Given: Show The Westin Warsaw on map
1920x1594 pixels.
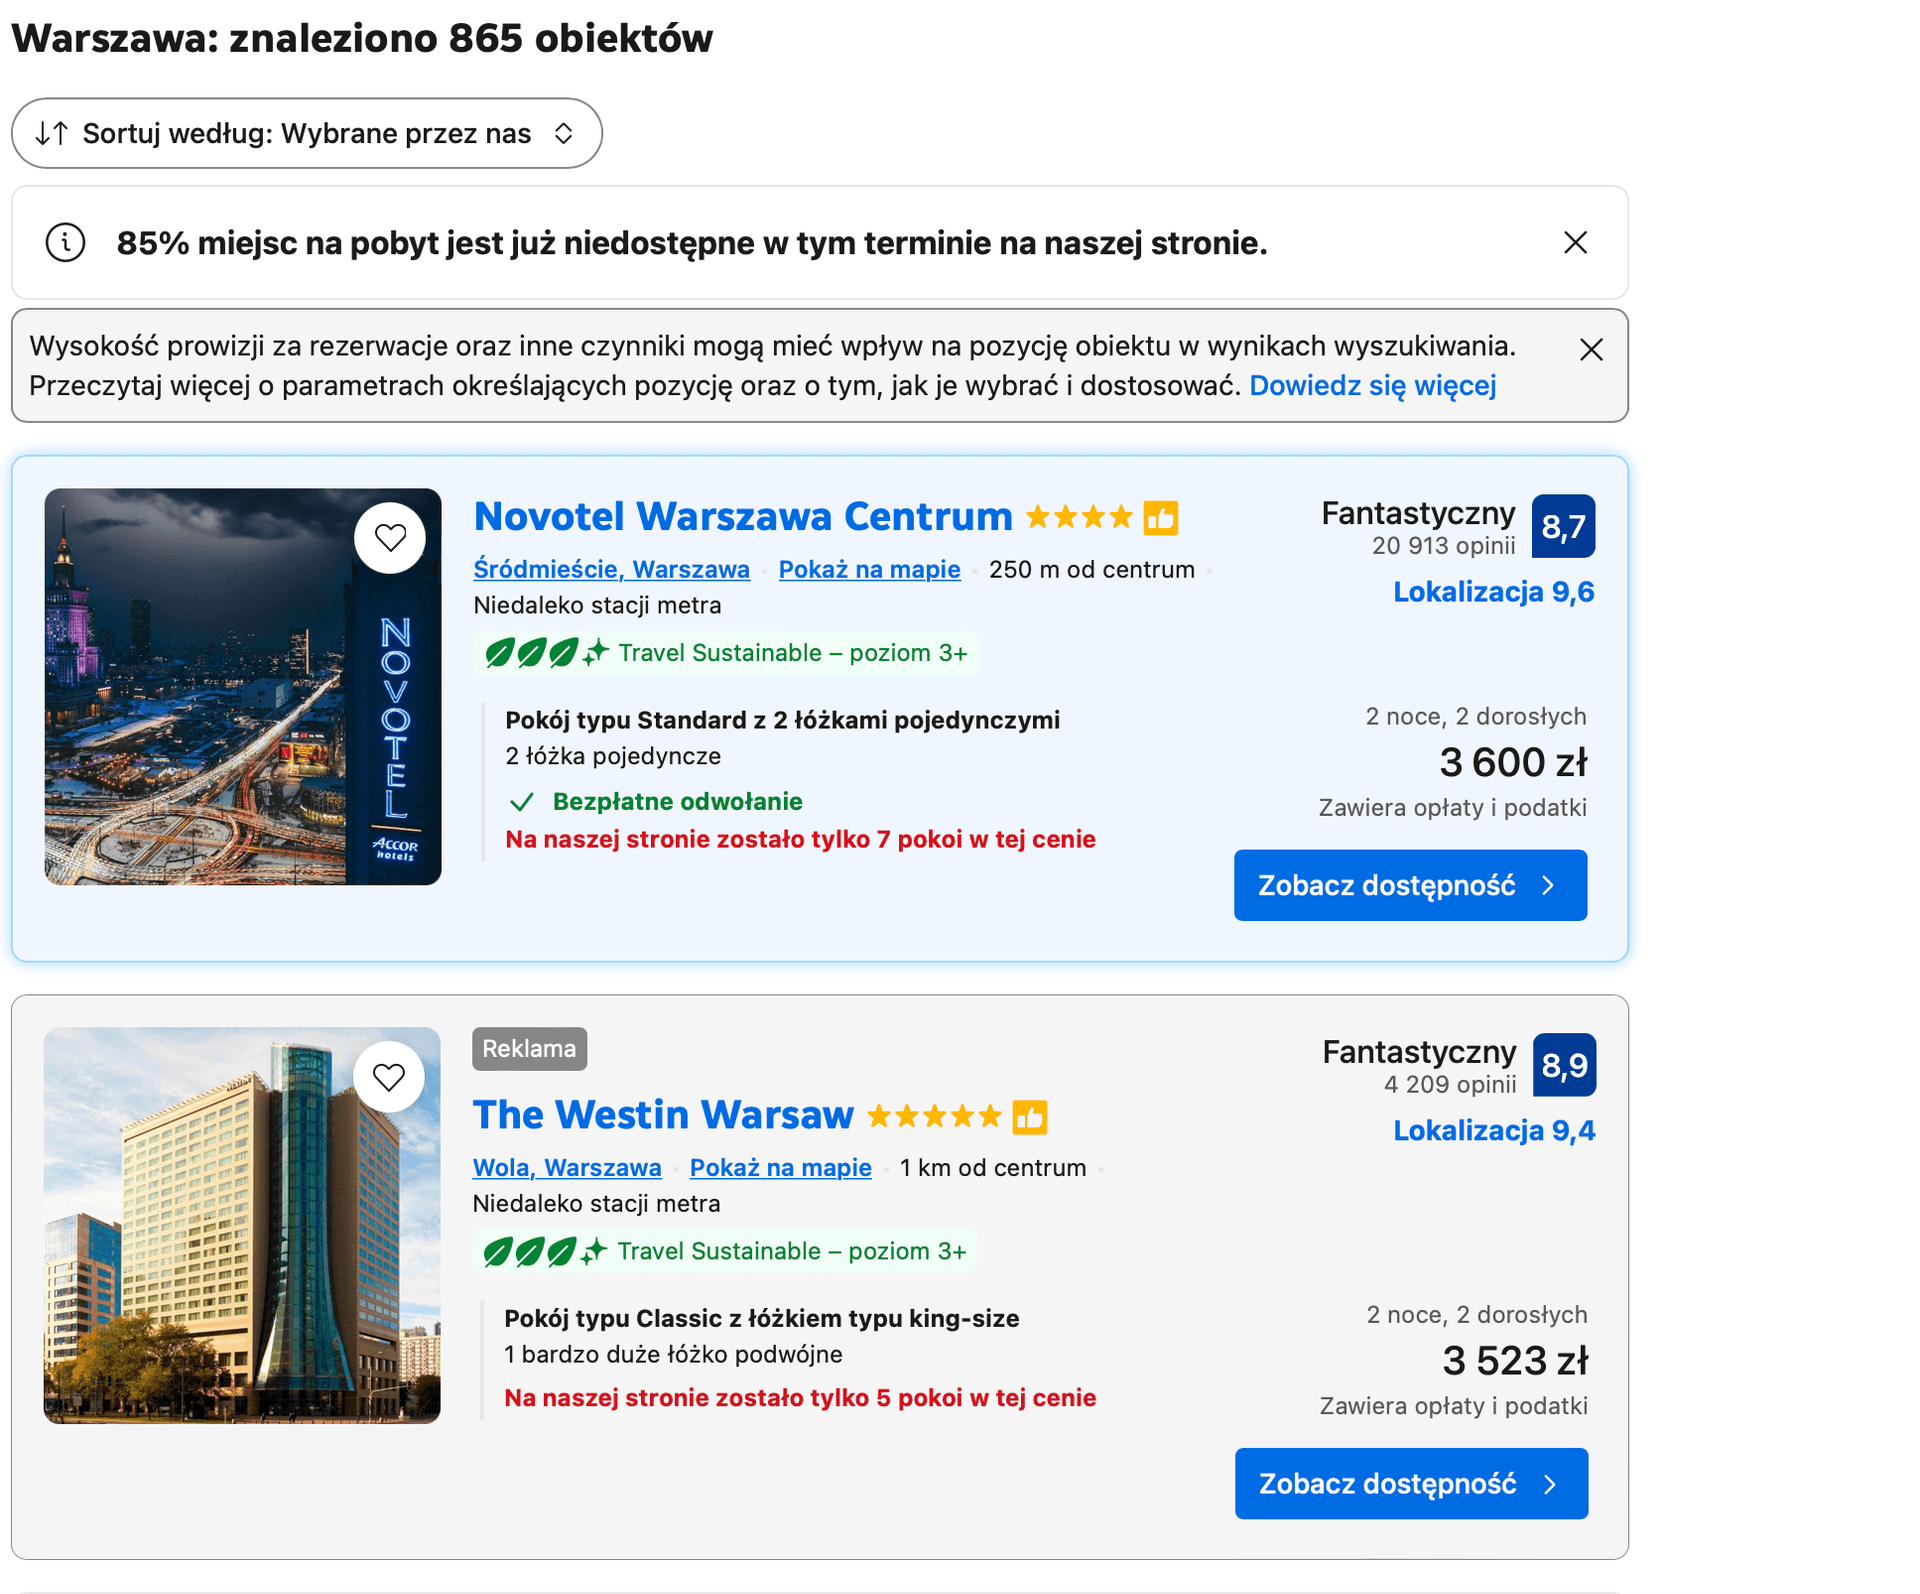Looking at the screenshot, I should [780, 1168].
